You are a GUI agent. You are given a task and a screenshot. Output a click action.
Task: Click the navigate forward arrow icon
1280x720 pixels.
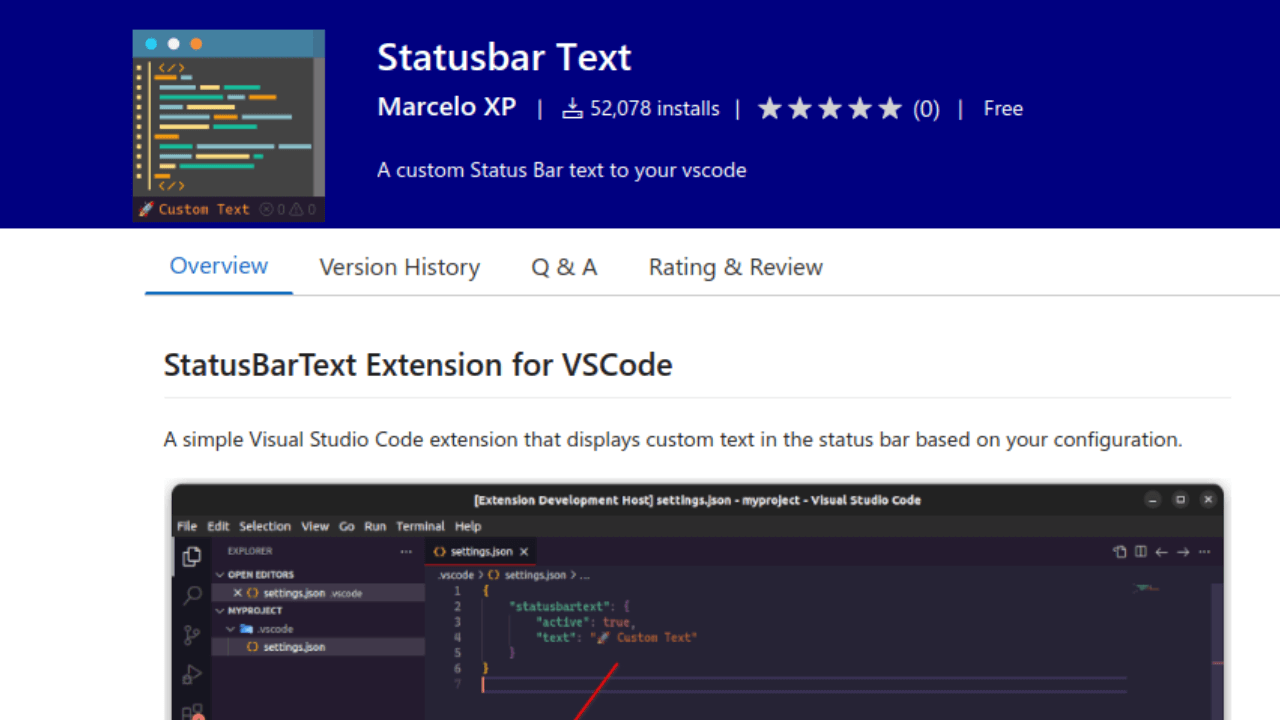(1182, 551)
